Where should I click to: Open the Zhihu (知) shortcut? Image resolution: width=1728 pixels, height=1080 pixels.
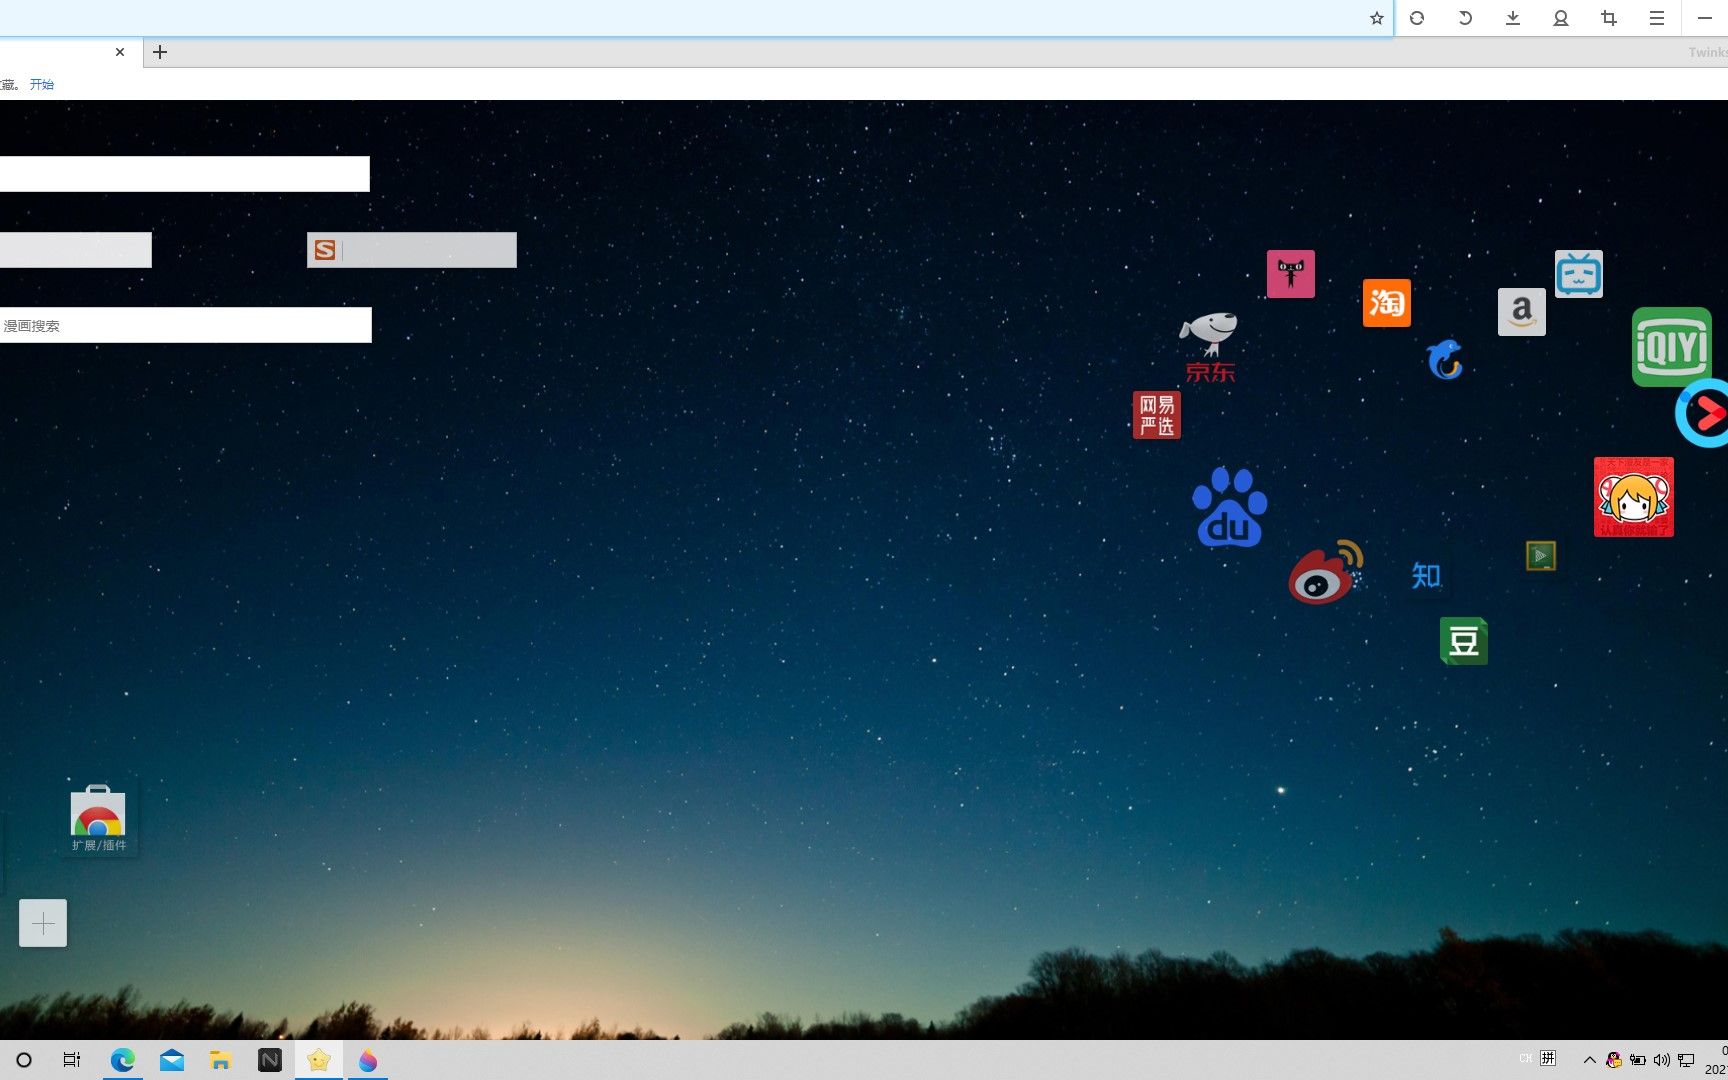pos(1425,575)
